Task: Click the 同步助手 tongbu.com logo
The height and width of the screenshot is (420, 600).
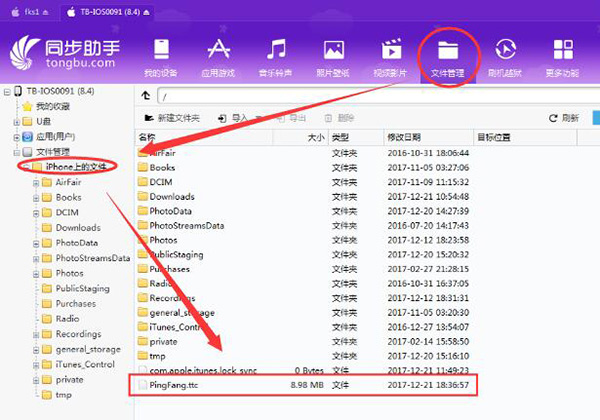Action: 64,53
